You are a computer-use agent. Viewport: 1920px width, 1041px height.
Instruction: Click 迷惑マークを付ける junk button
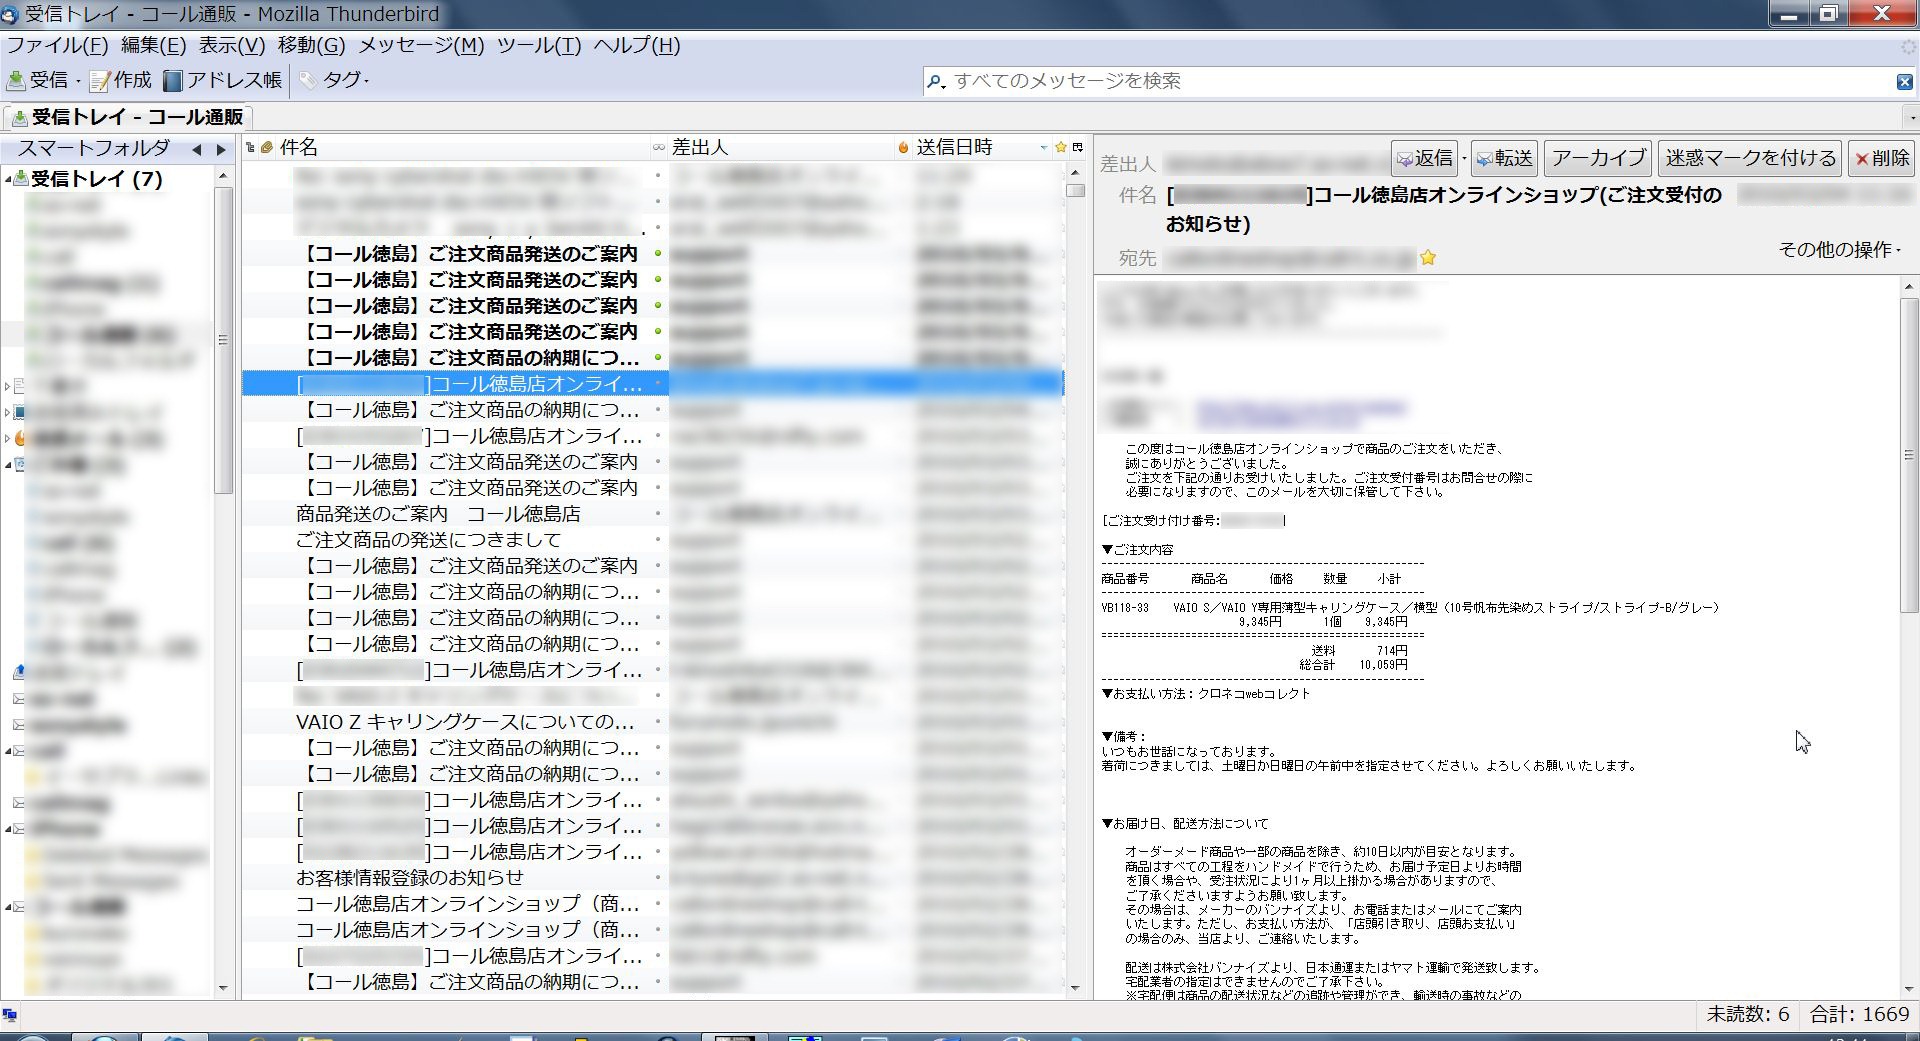(1750, 158)
